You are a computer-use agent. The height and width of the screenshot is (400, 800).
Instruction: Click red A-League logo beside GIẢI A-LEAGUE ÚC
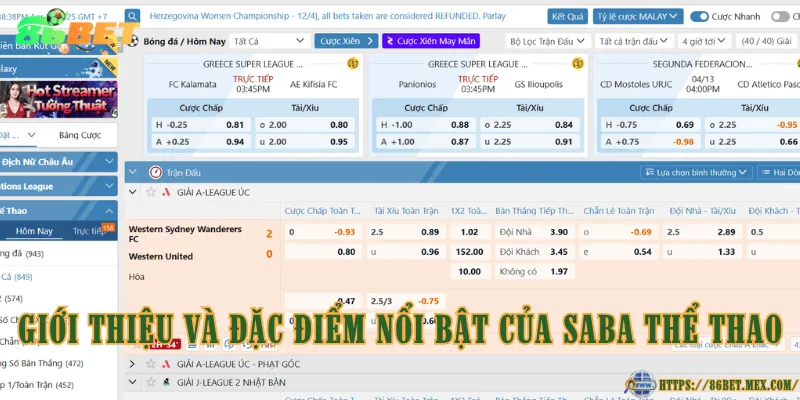166,192
